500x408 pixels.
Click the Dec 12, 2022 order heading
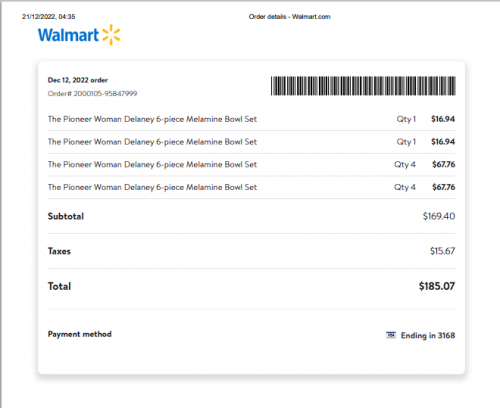point(78,80)
